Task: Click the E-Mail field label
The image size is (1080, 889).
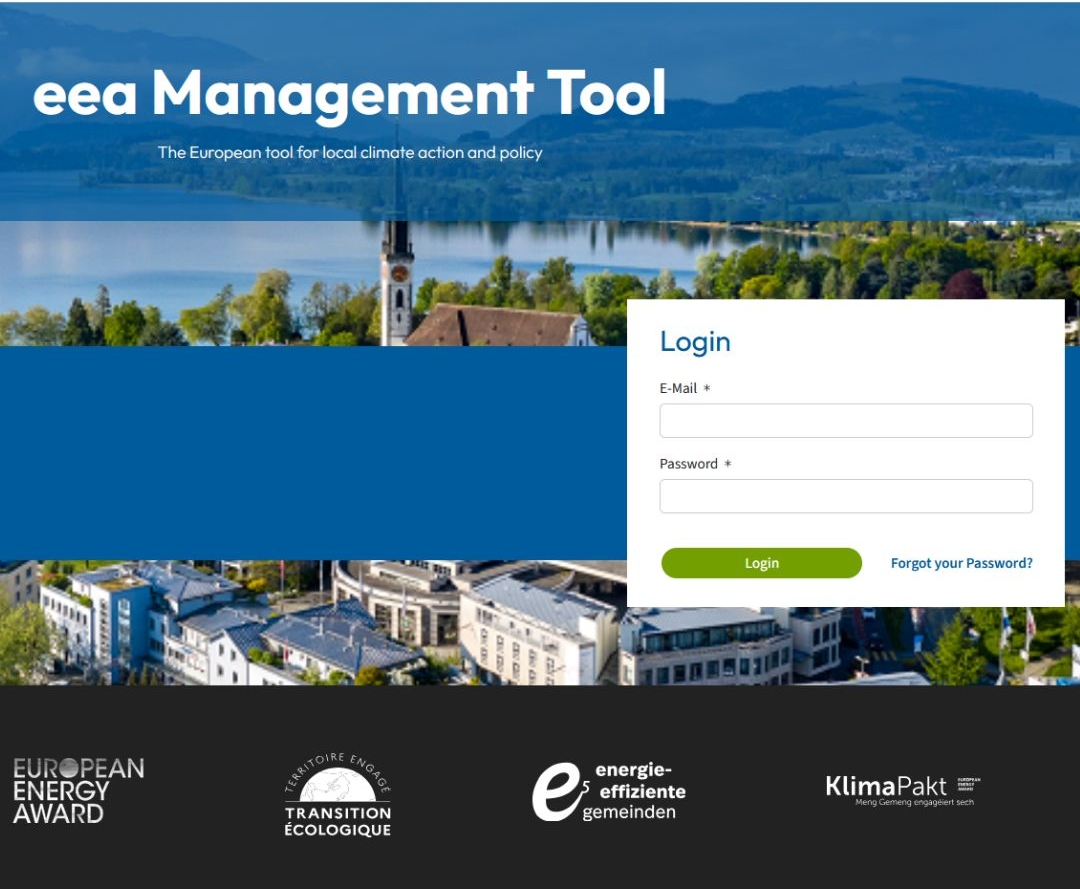Action: tap(678, 388)
